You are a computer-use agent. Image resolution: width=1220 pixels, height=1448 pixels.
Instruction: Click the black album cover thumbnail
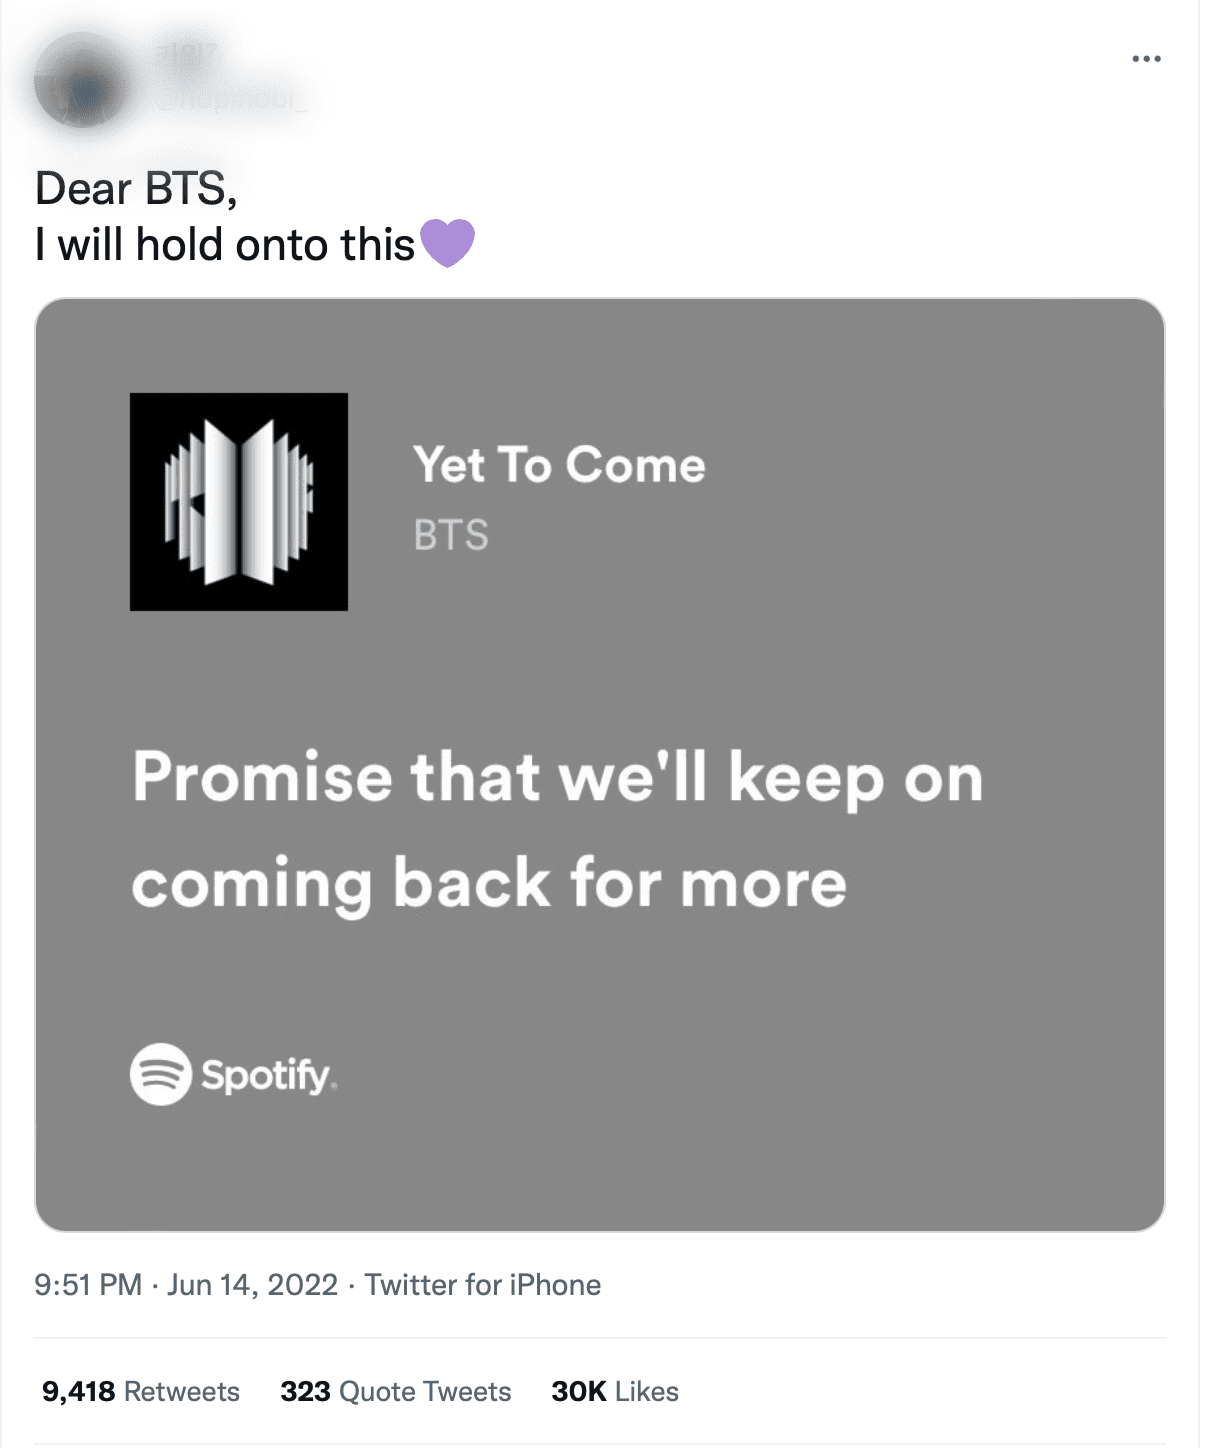coord(236,498)
